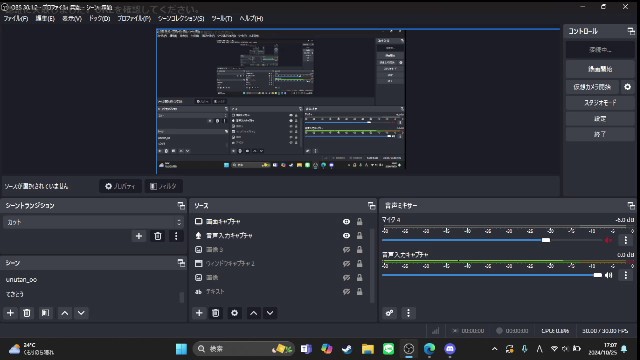Show the ウィンドウキャプチャ 2 source
Viewport: 640px width, 360px height.
tap(346, 264)
